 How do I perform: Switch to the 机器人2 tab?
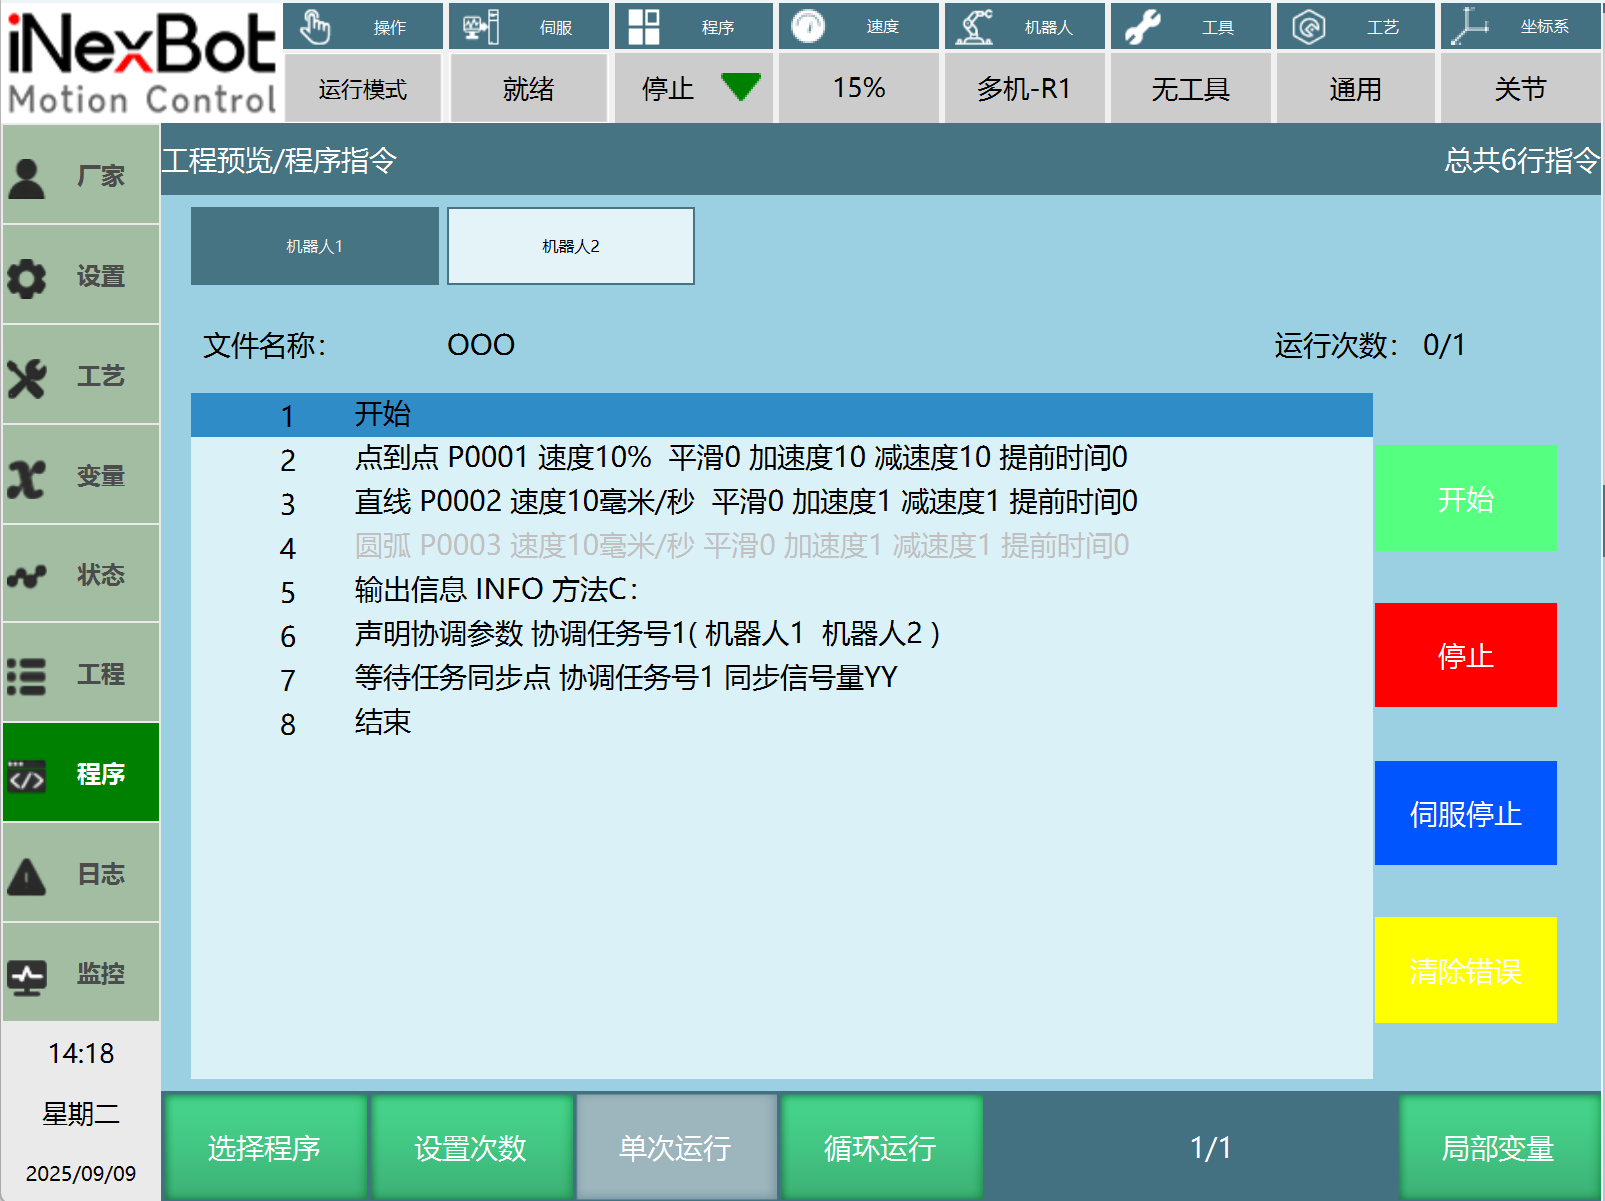coord(570,246)
